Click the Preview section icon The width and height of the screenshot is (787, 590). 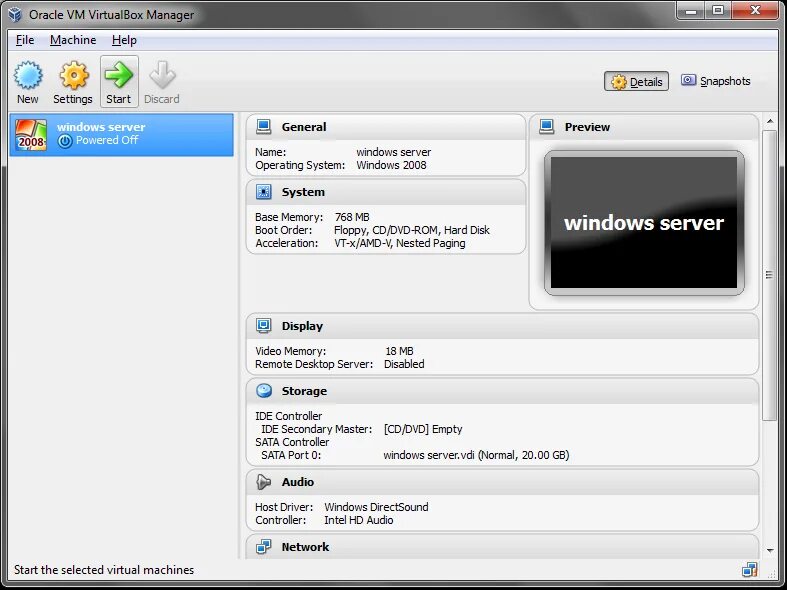click(547, 127)
